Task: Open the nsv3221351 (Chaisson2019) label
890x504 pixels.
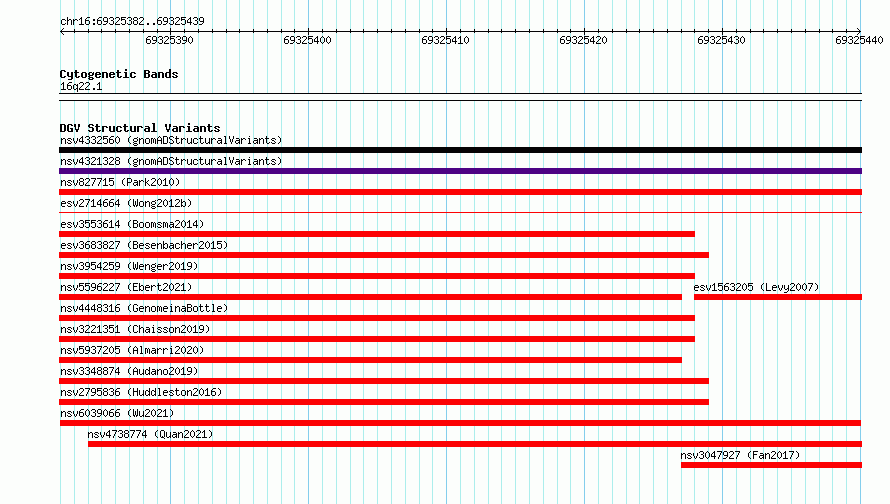Action: click(135, 329)
